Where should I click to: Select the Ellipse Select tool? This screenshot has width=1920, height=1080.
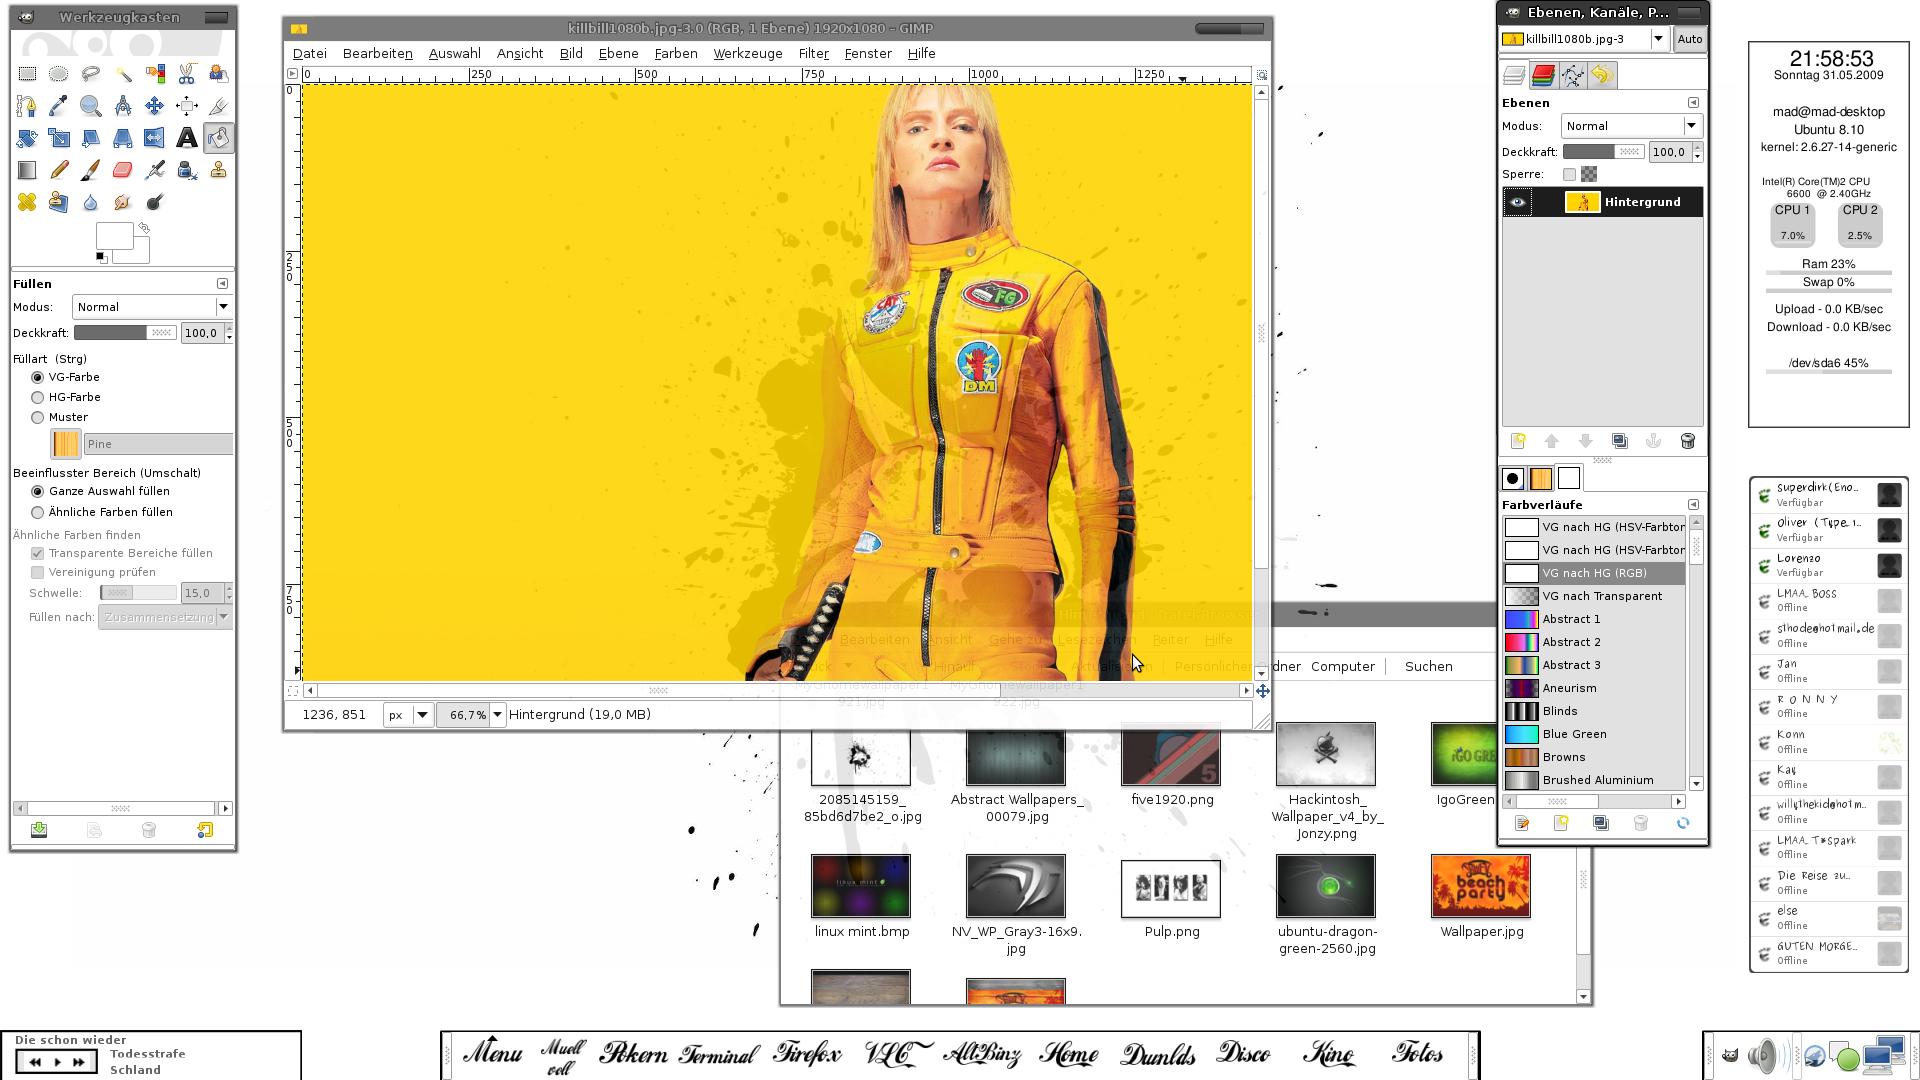pyautogui.click(x=59, y=74)
